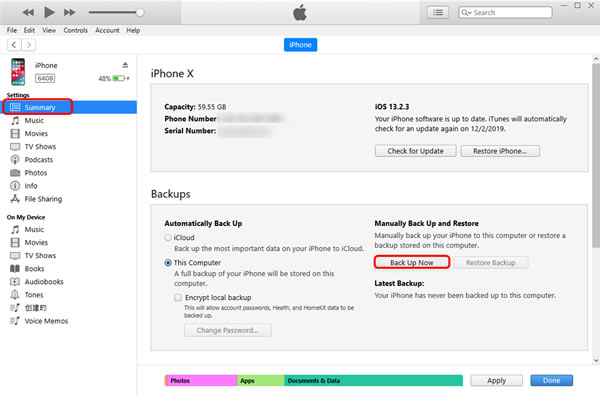The image size is (600, 395).
Task: Open Music under Settings
Action: (69, 121)
